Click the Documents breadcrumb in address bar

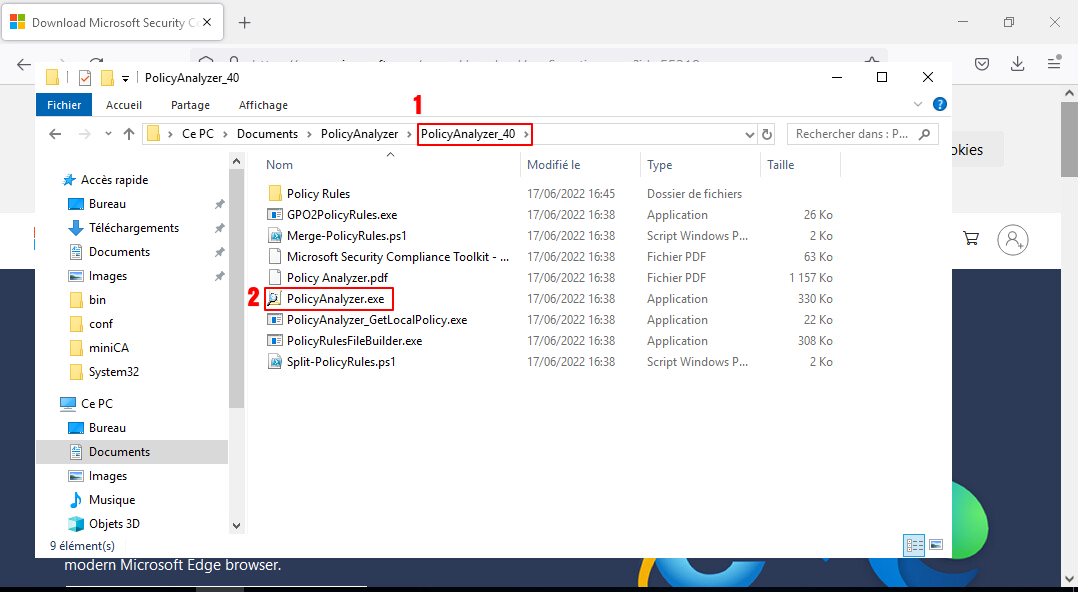click(x=267, y=134)
